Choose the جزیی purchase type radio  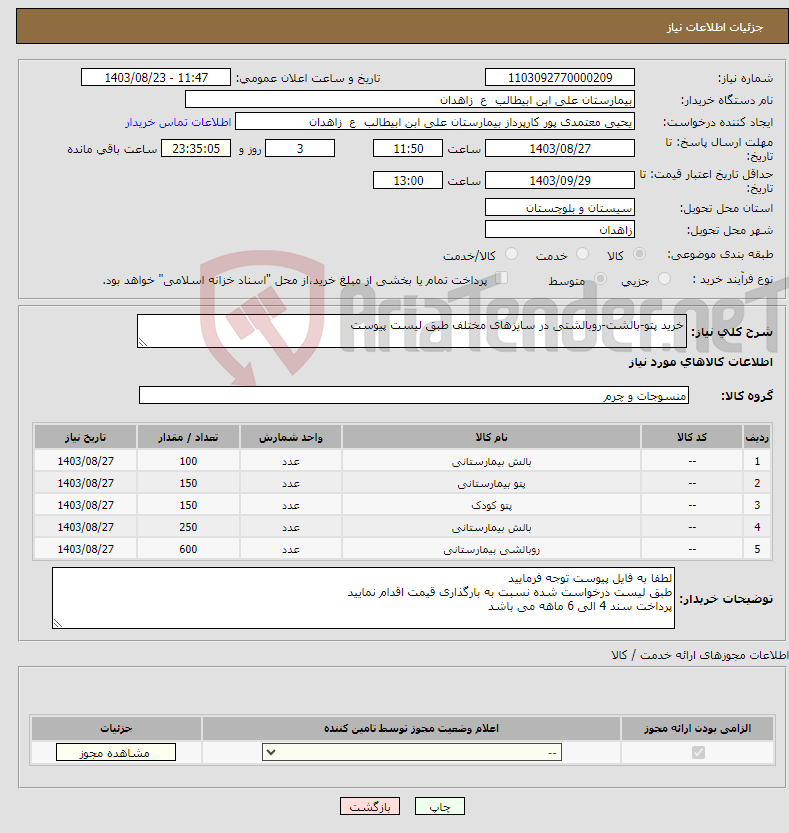point(664,279)
